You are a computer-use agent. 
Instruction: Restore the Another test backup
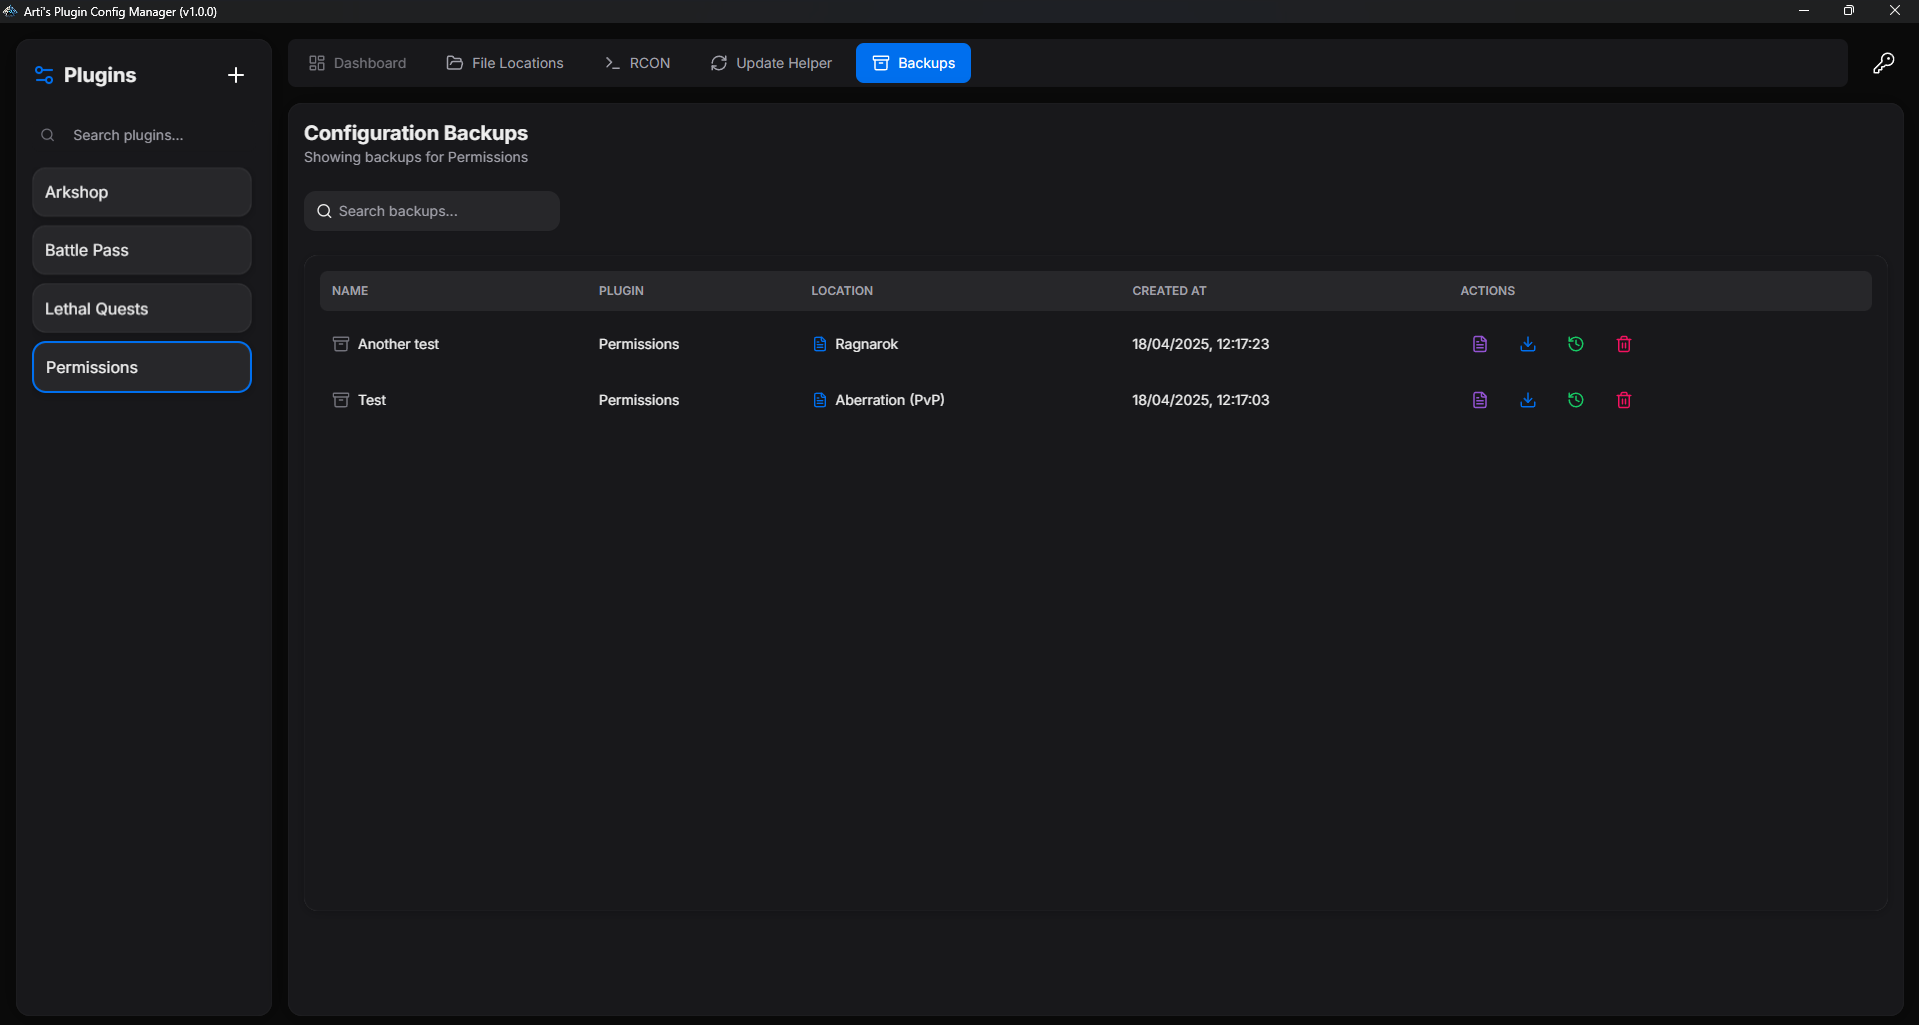[1576, 344]
